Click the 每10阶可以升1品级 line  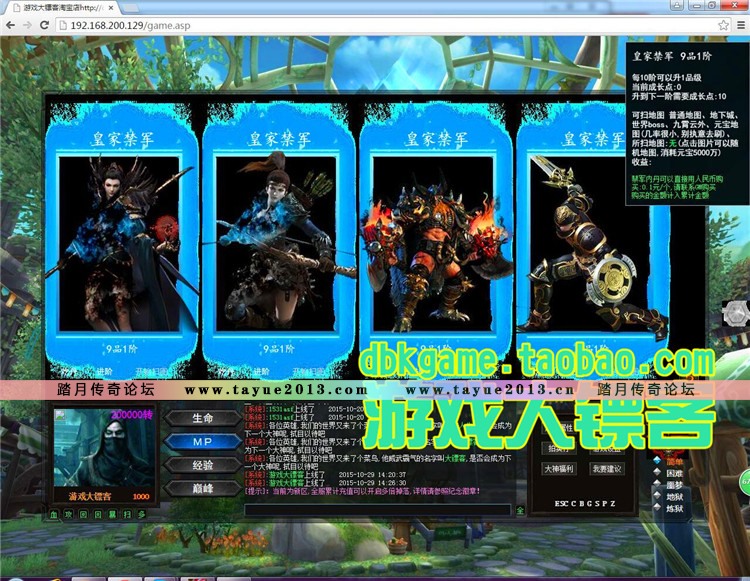[667, 77]
